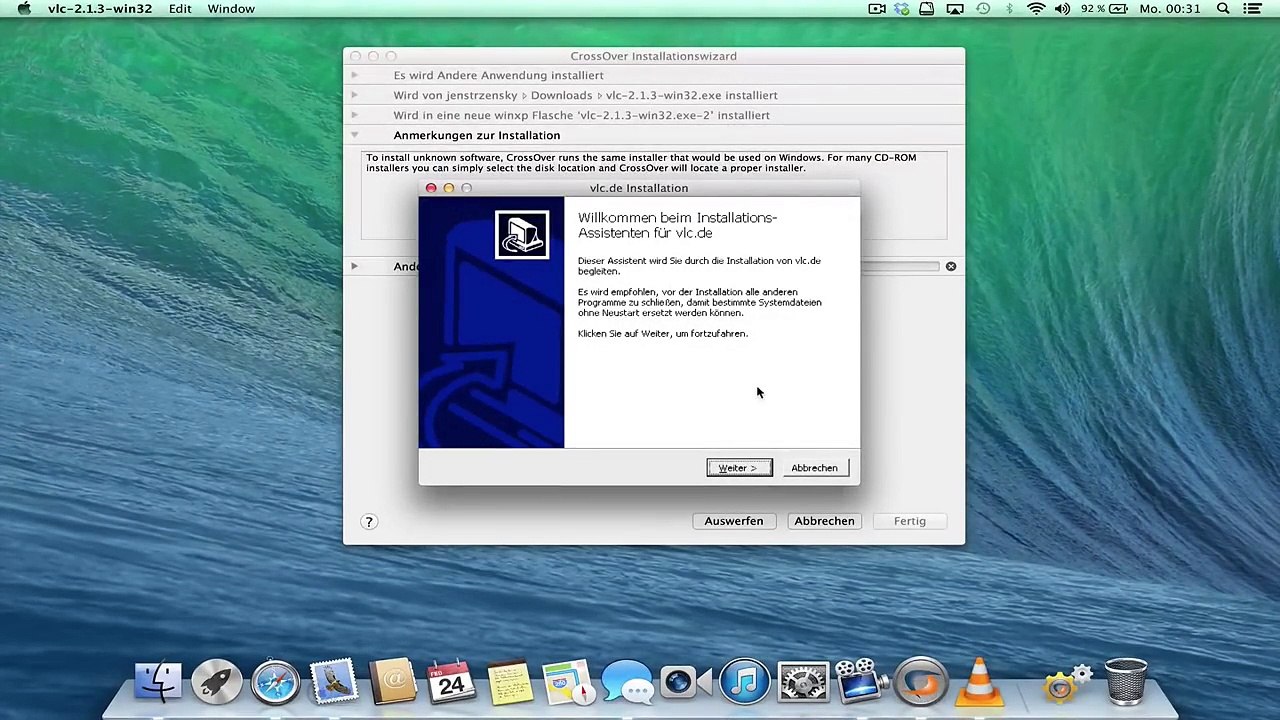1280x720 pixels.
Task: Click 'Willkommen beim Installations-Assistenten' heading
Action: [x=677, y=225]
